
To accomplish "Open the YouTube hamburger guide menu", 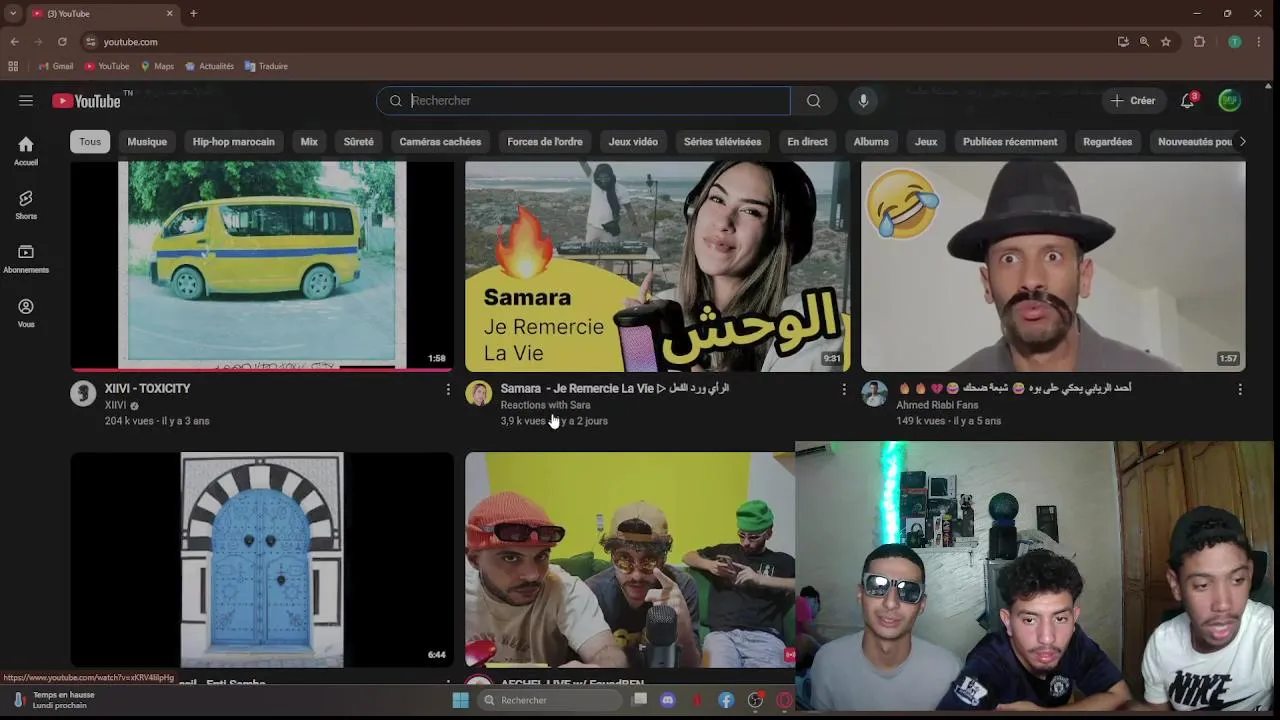I will tap(26, 100).
